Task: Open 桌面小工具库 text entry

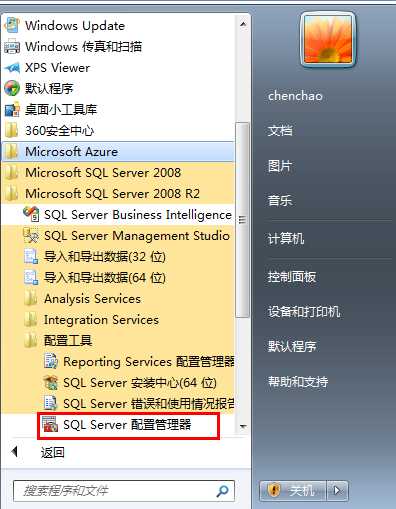Action: pyautogui.click(x=61, y=109)
